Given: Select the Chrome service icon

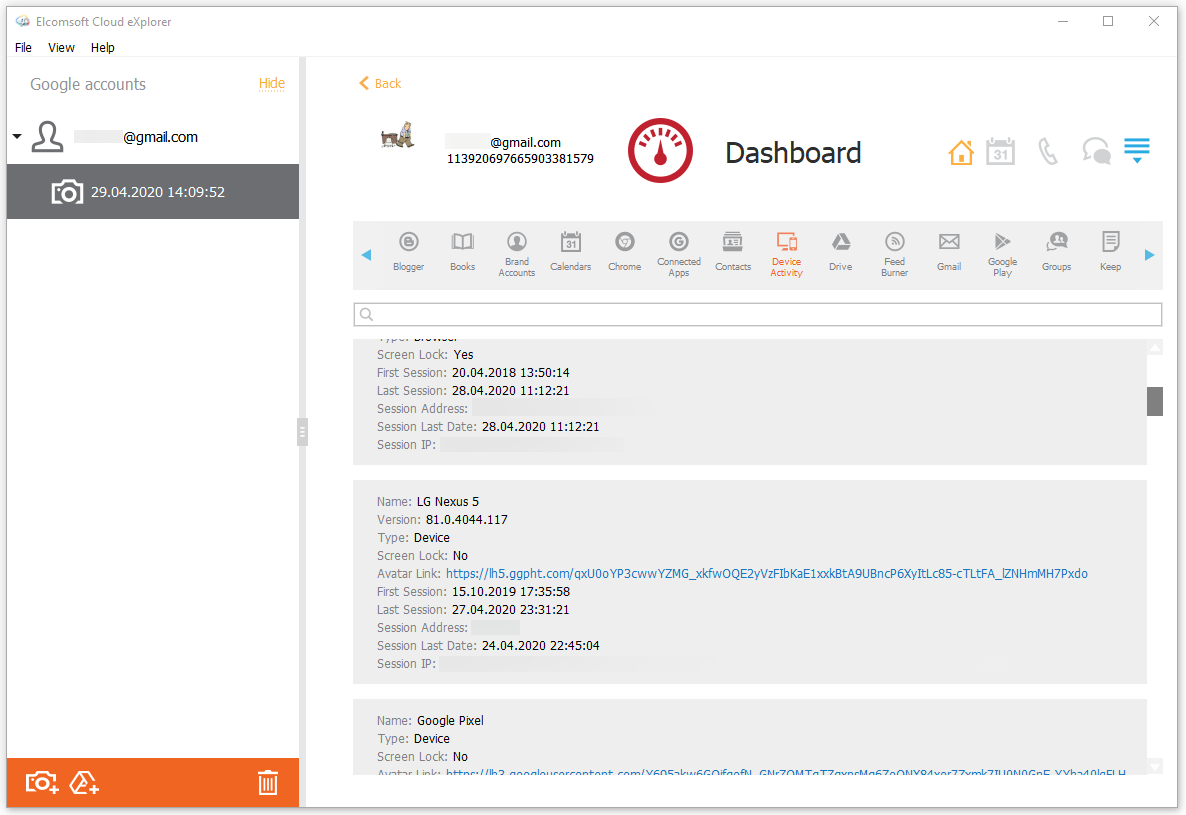Looking at the screenshot, I should point(624,252).
